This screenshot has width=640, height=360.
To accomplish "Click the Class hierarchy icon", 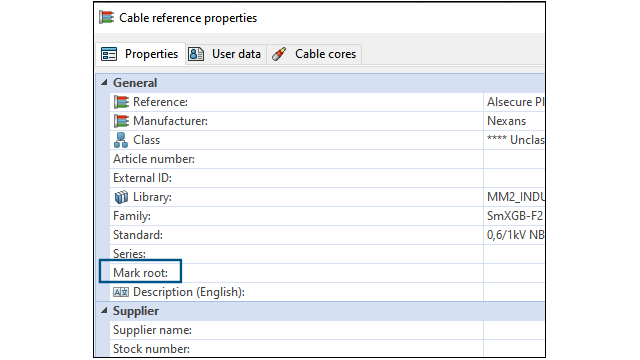I will [x=121, y=140].
